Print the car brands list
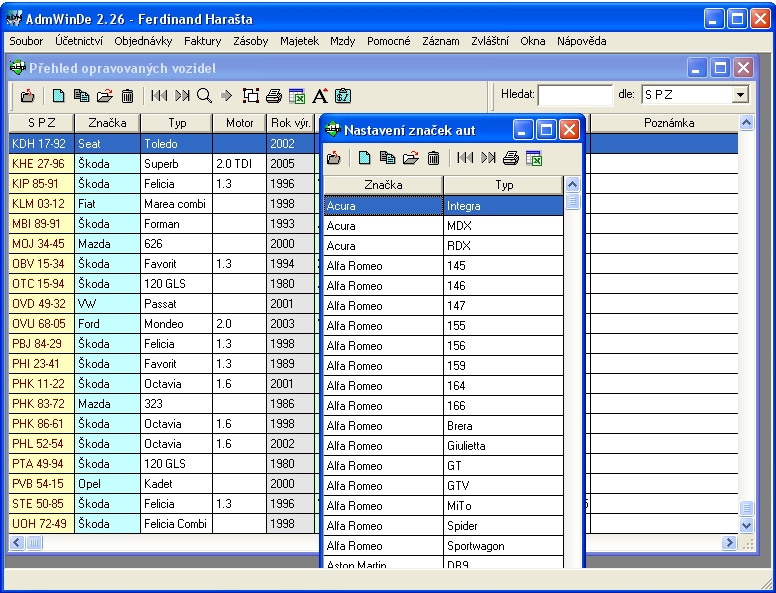776x593 pixels. (x=511, y=158)
